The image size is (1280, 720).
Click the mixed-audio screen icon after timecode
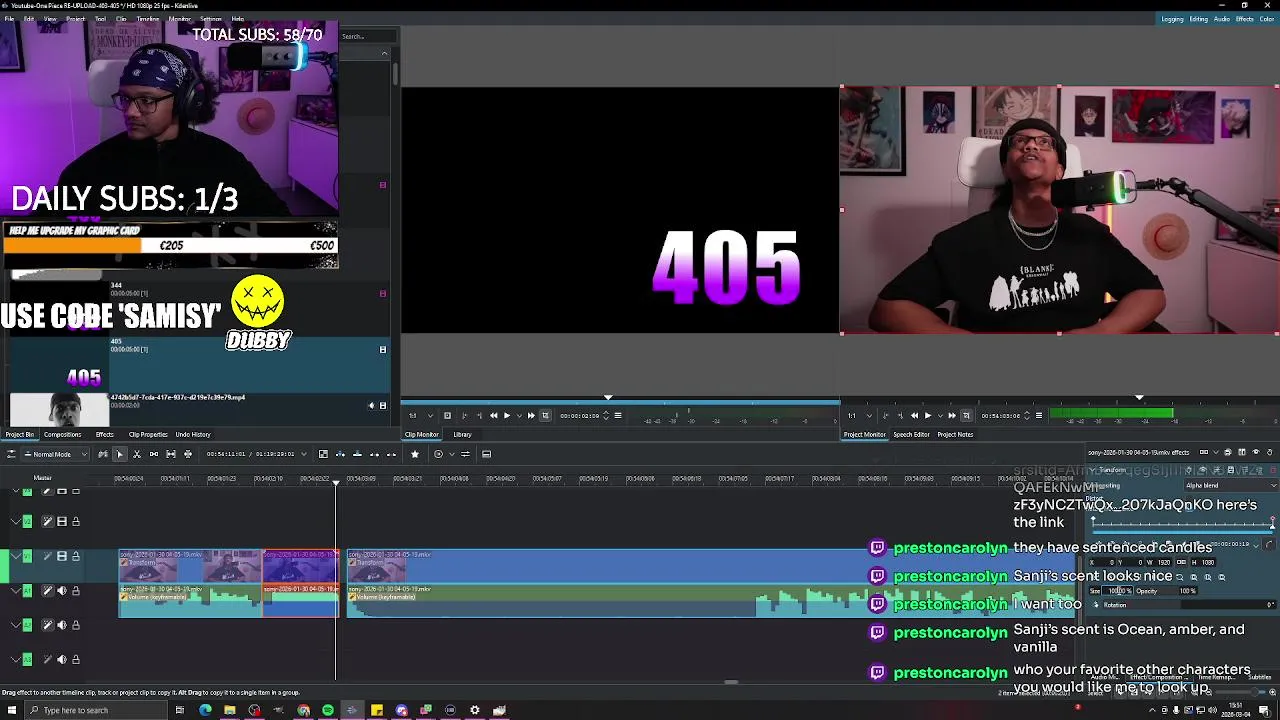(x=323, y=454)
